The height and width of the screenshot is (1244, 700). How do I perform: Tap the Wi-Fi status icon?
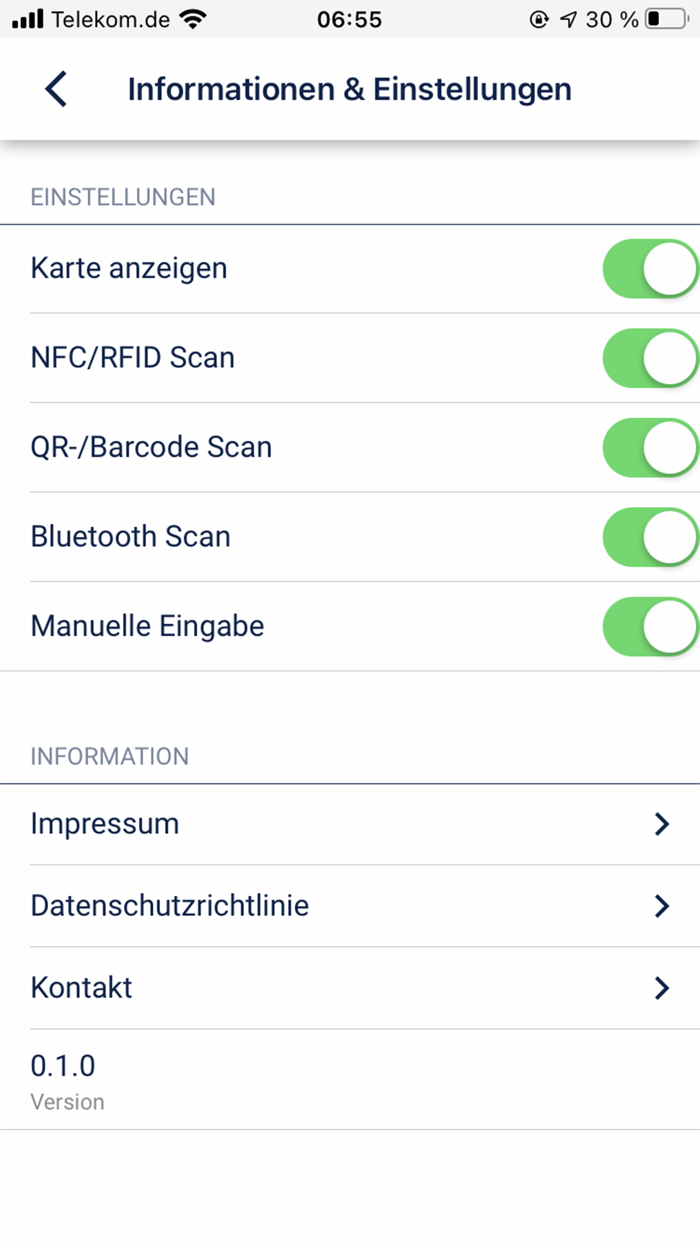(x=192, y=19)
